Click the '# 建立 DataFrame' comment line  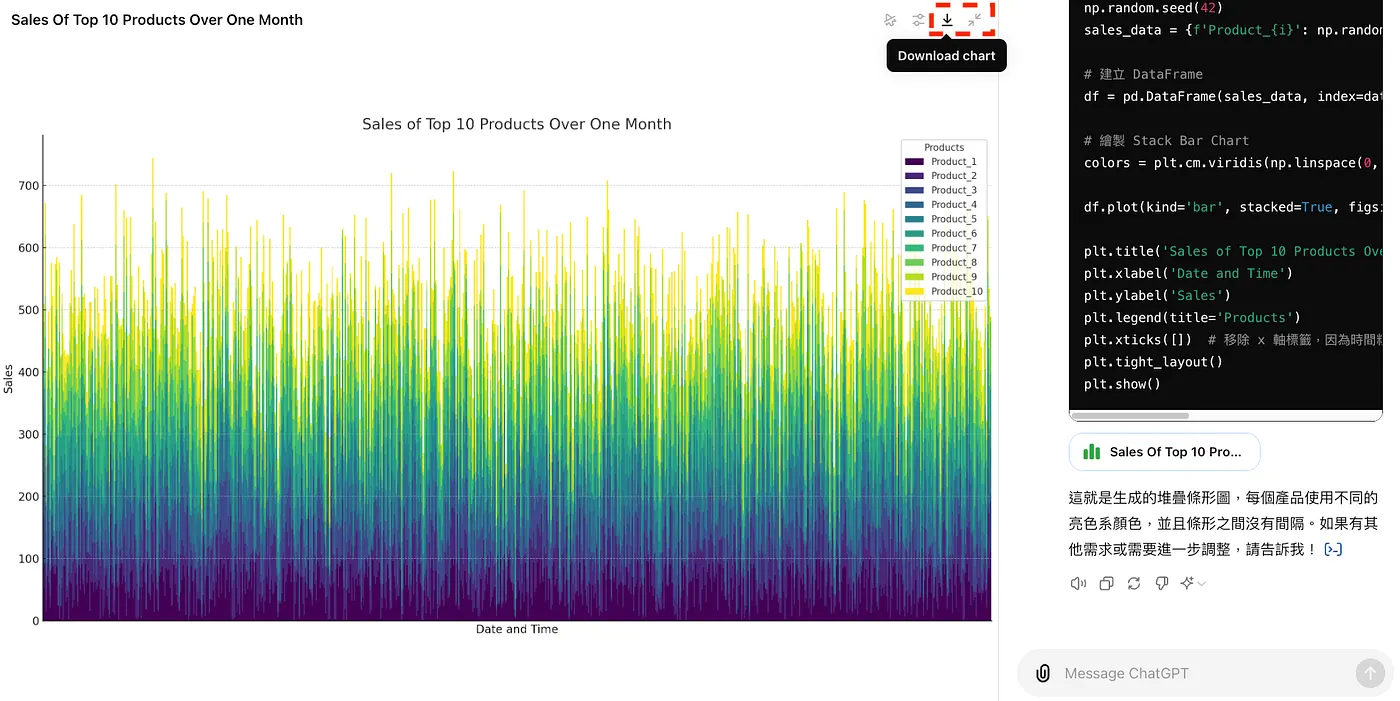(1143, 74)
